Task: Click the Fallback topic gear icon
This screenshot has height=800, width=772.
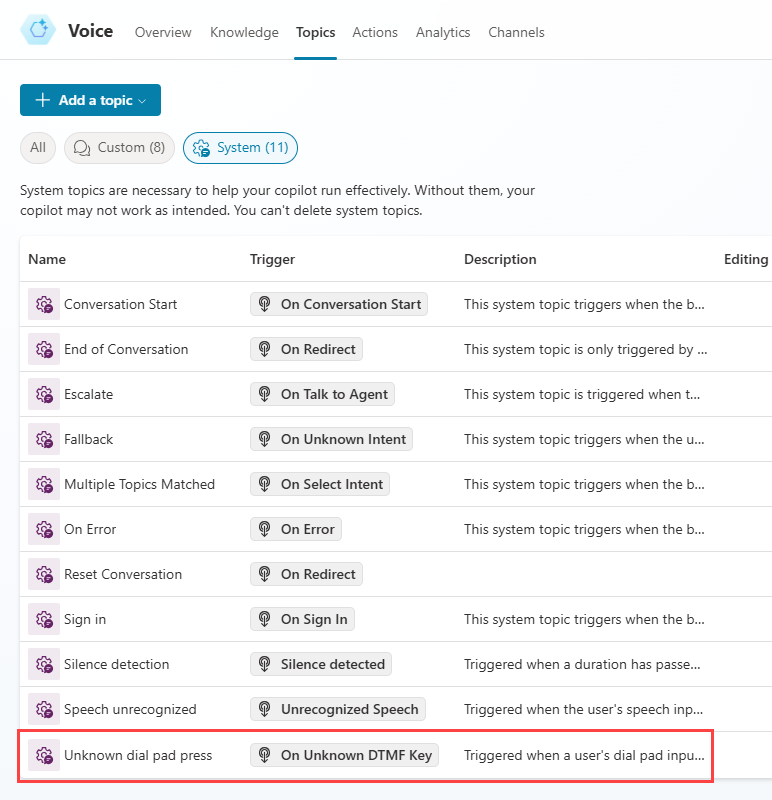Action: click(44, 439)
